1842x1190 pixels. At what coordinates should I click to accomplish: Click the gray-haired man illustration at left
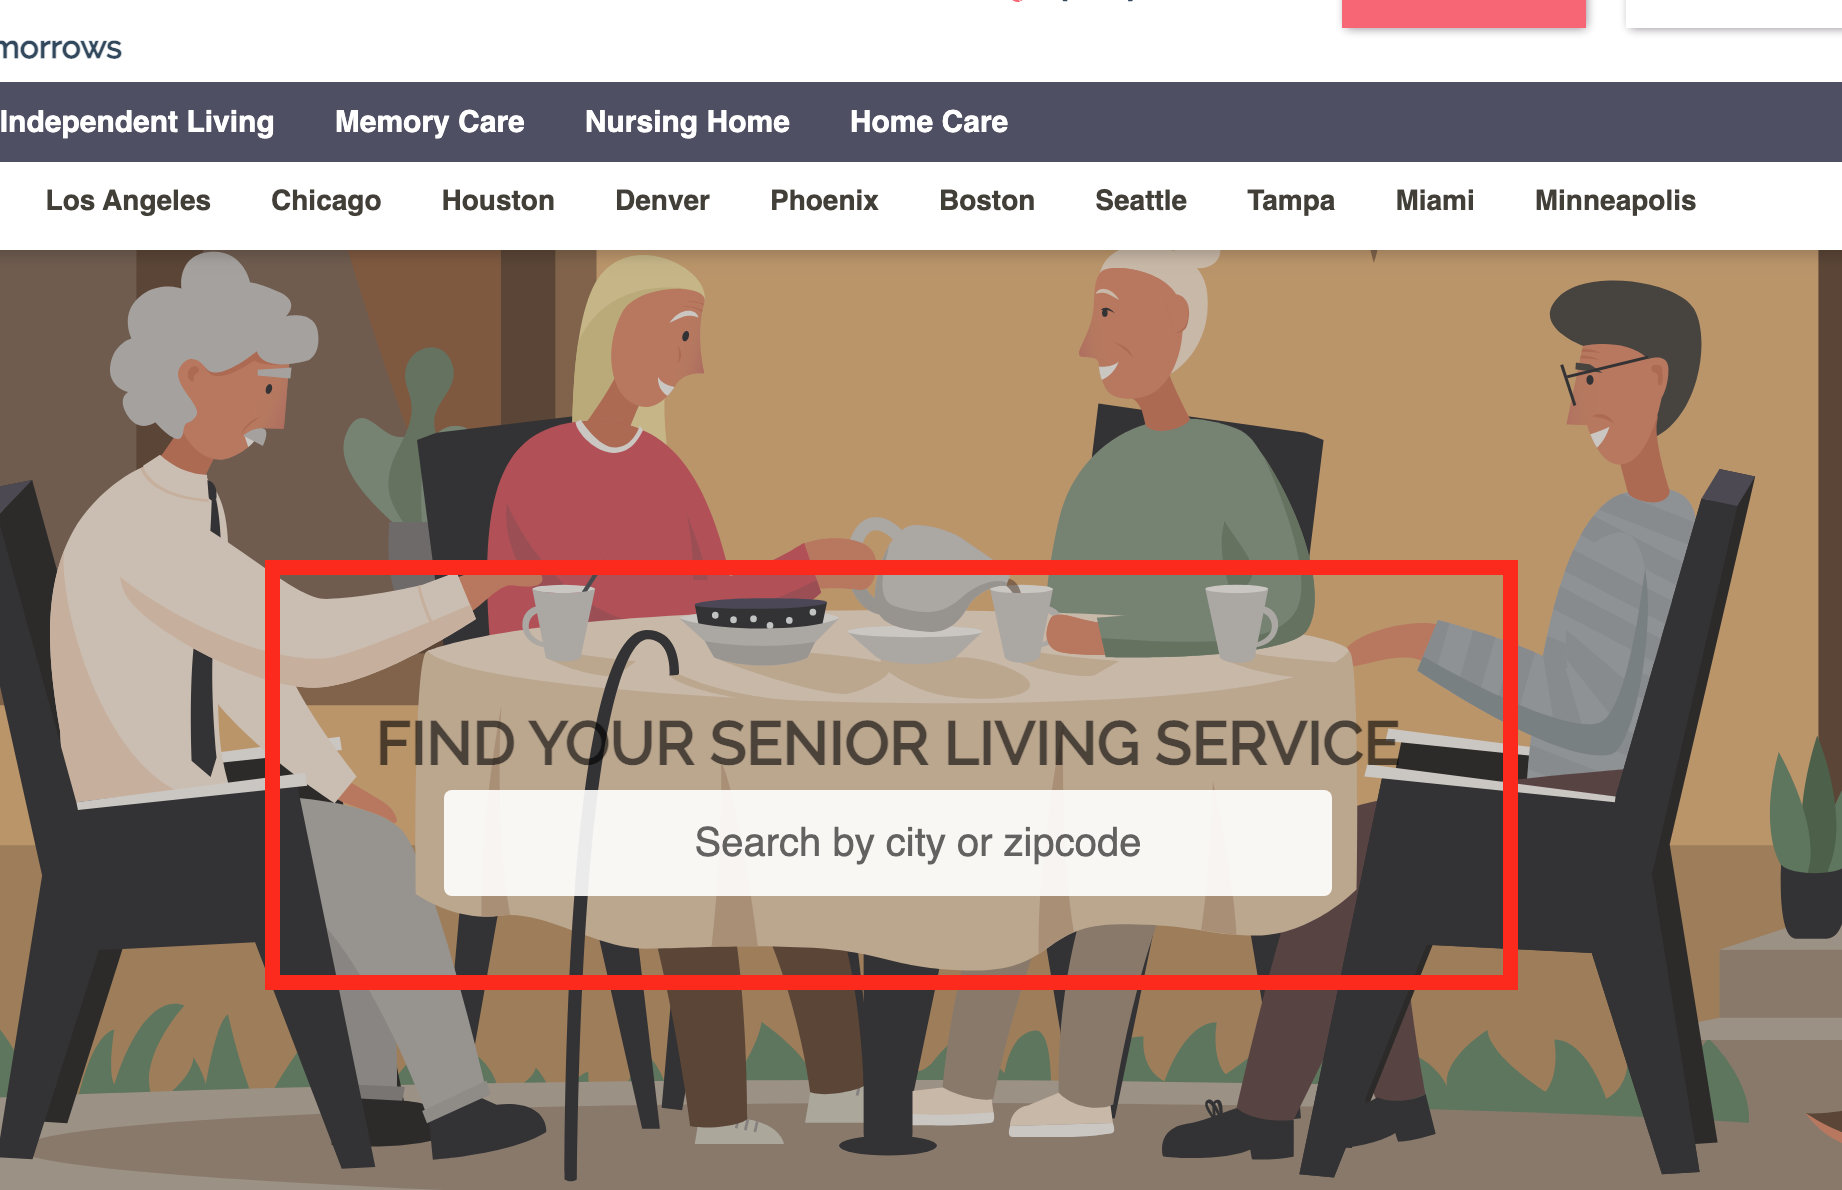pos(200,620)
